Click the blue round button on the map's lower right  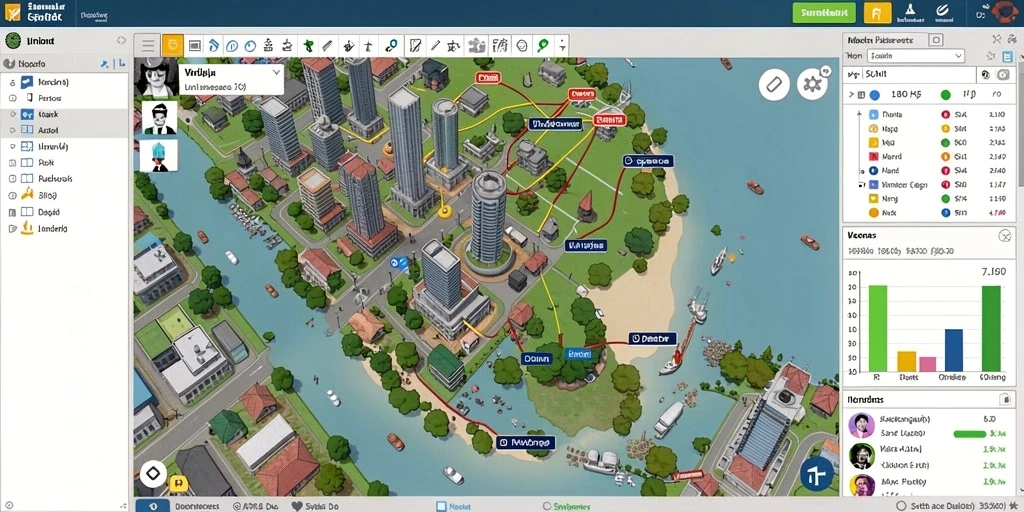pyautogui.click(x=817, y=473)
